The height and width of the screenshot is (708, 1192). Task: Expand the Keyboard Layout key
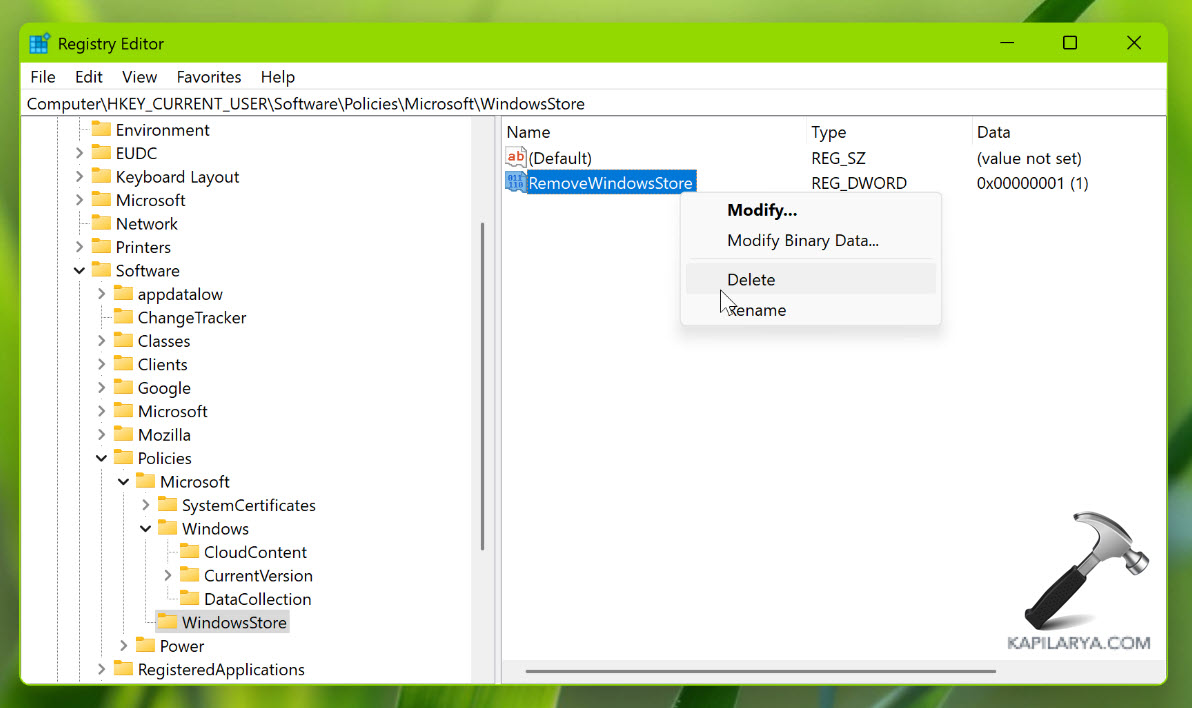click(79, 177)
